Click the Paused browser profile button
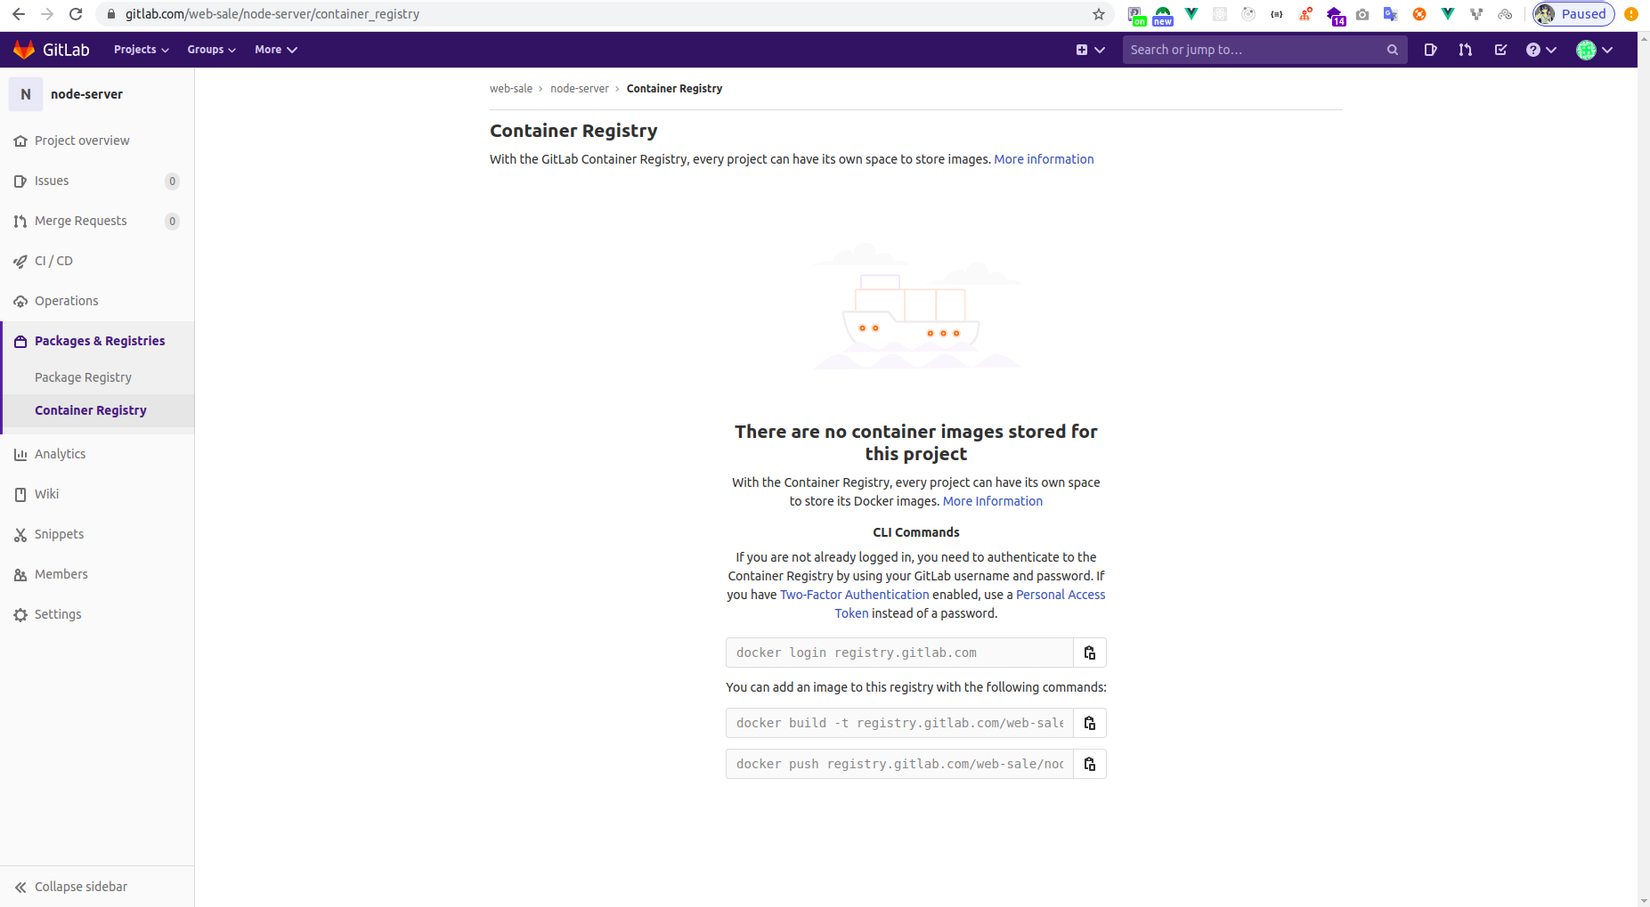The image size is (1650, 907). click(x=1573, y=14)
